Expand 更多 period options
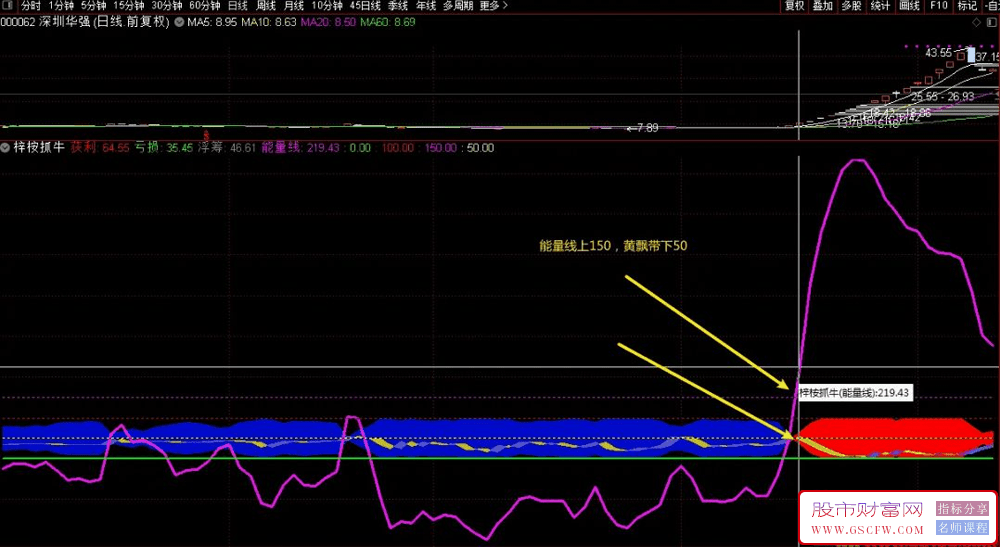This screenshot has width=1000, height=547. (x=494, y=6)
